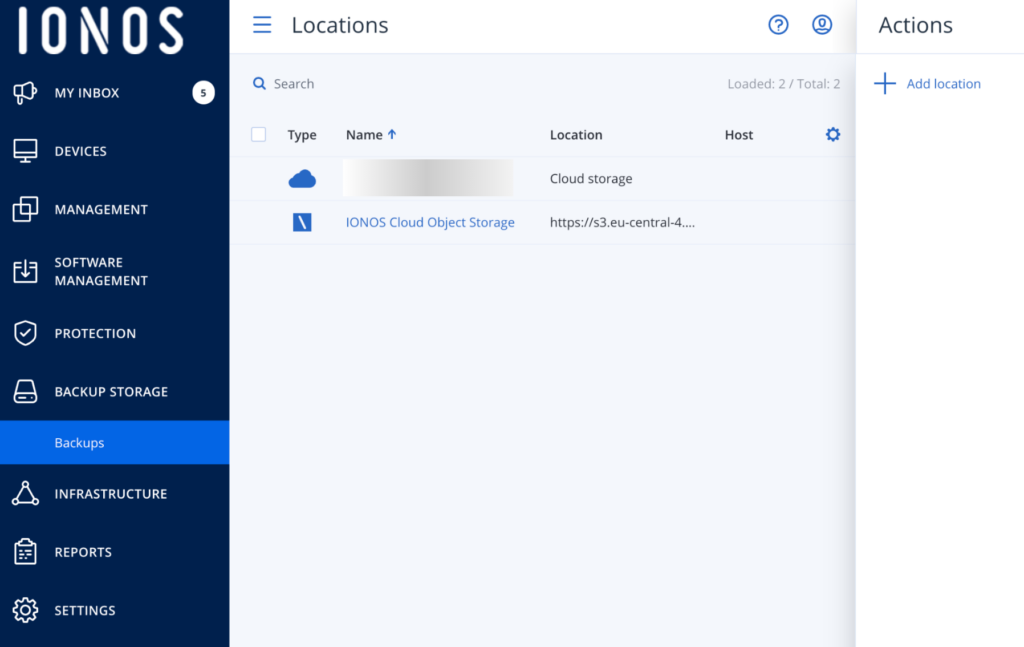Reverse sorting with the Name column arrow
The height and width of the screenshot is (647, 1024).
(389, 133)
